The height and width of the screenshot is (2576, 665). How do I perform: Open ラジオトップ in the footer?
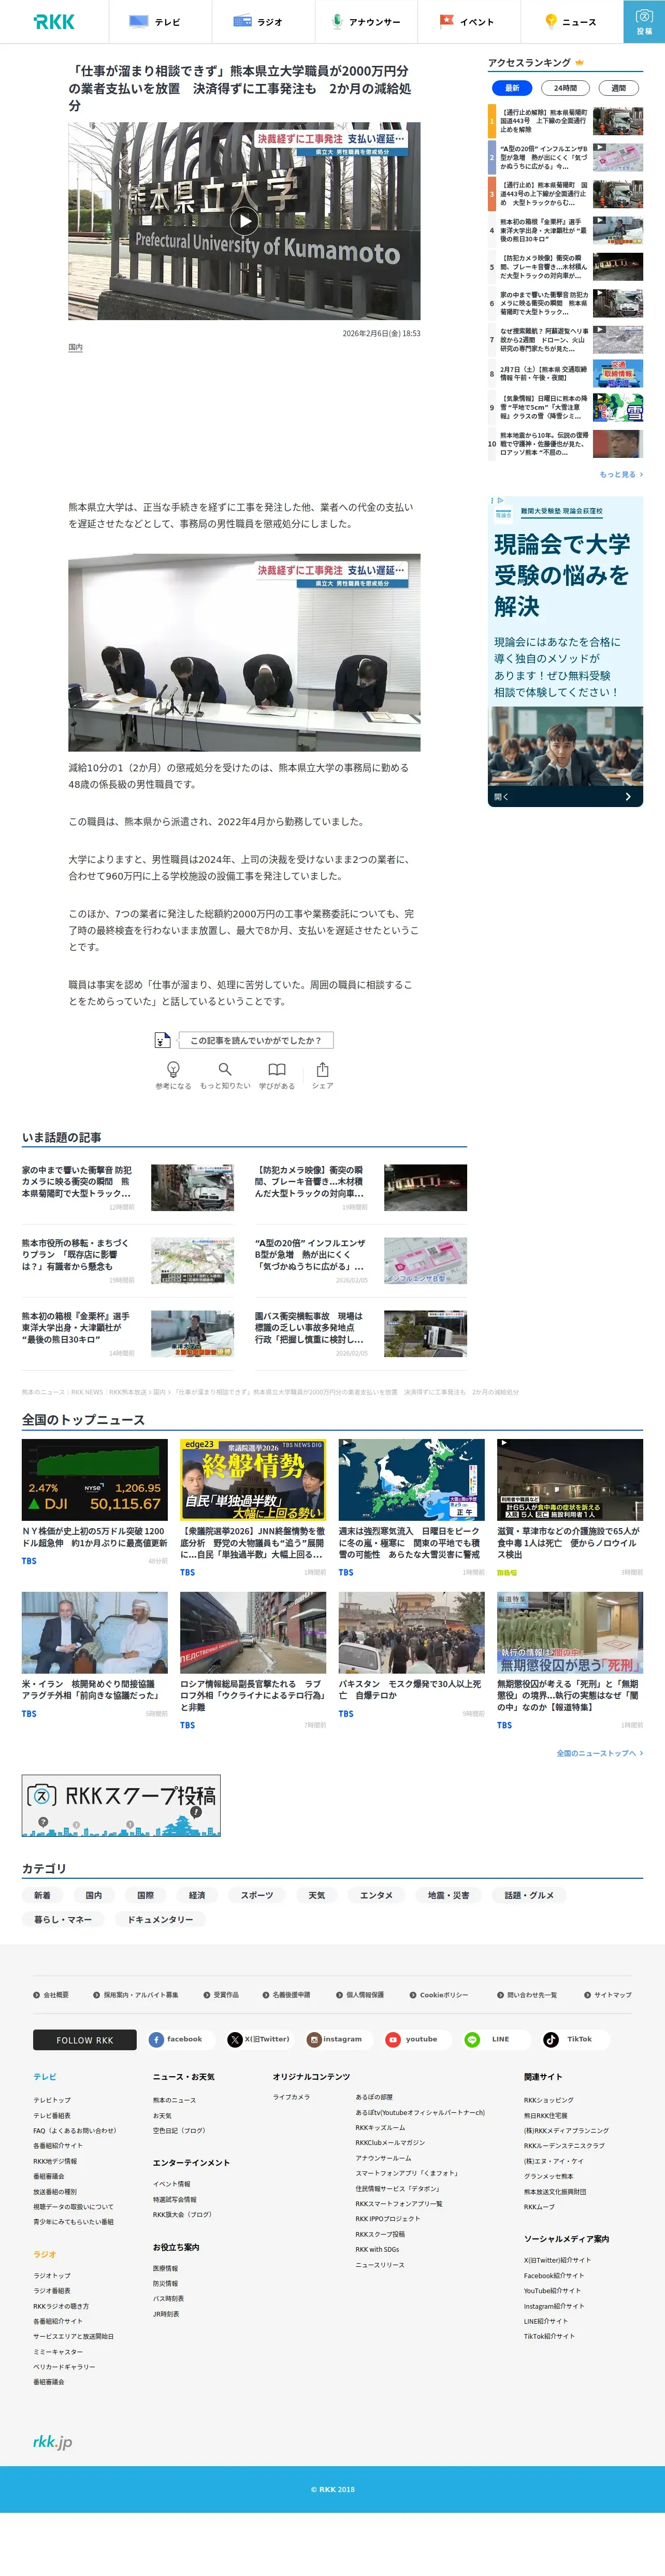coord(52,2275)
